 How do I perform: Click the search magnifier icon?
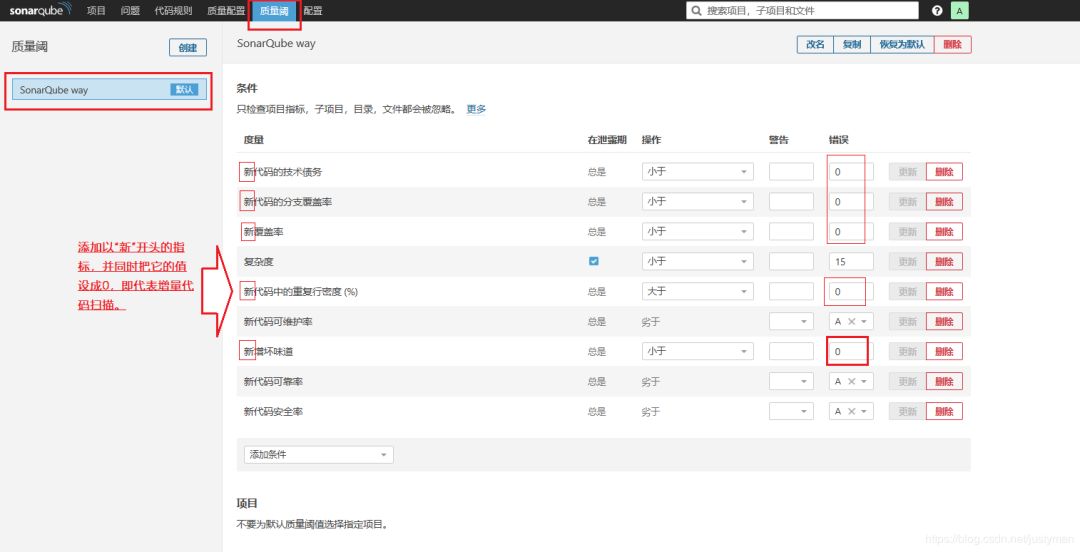point(696,11)
